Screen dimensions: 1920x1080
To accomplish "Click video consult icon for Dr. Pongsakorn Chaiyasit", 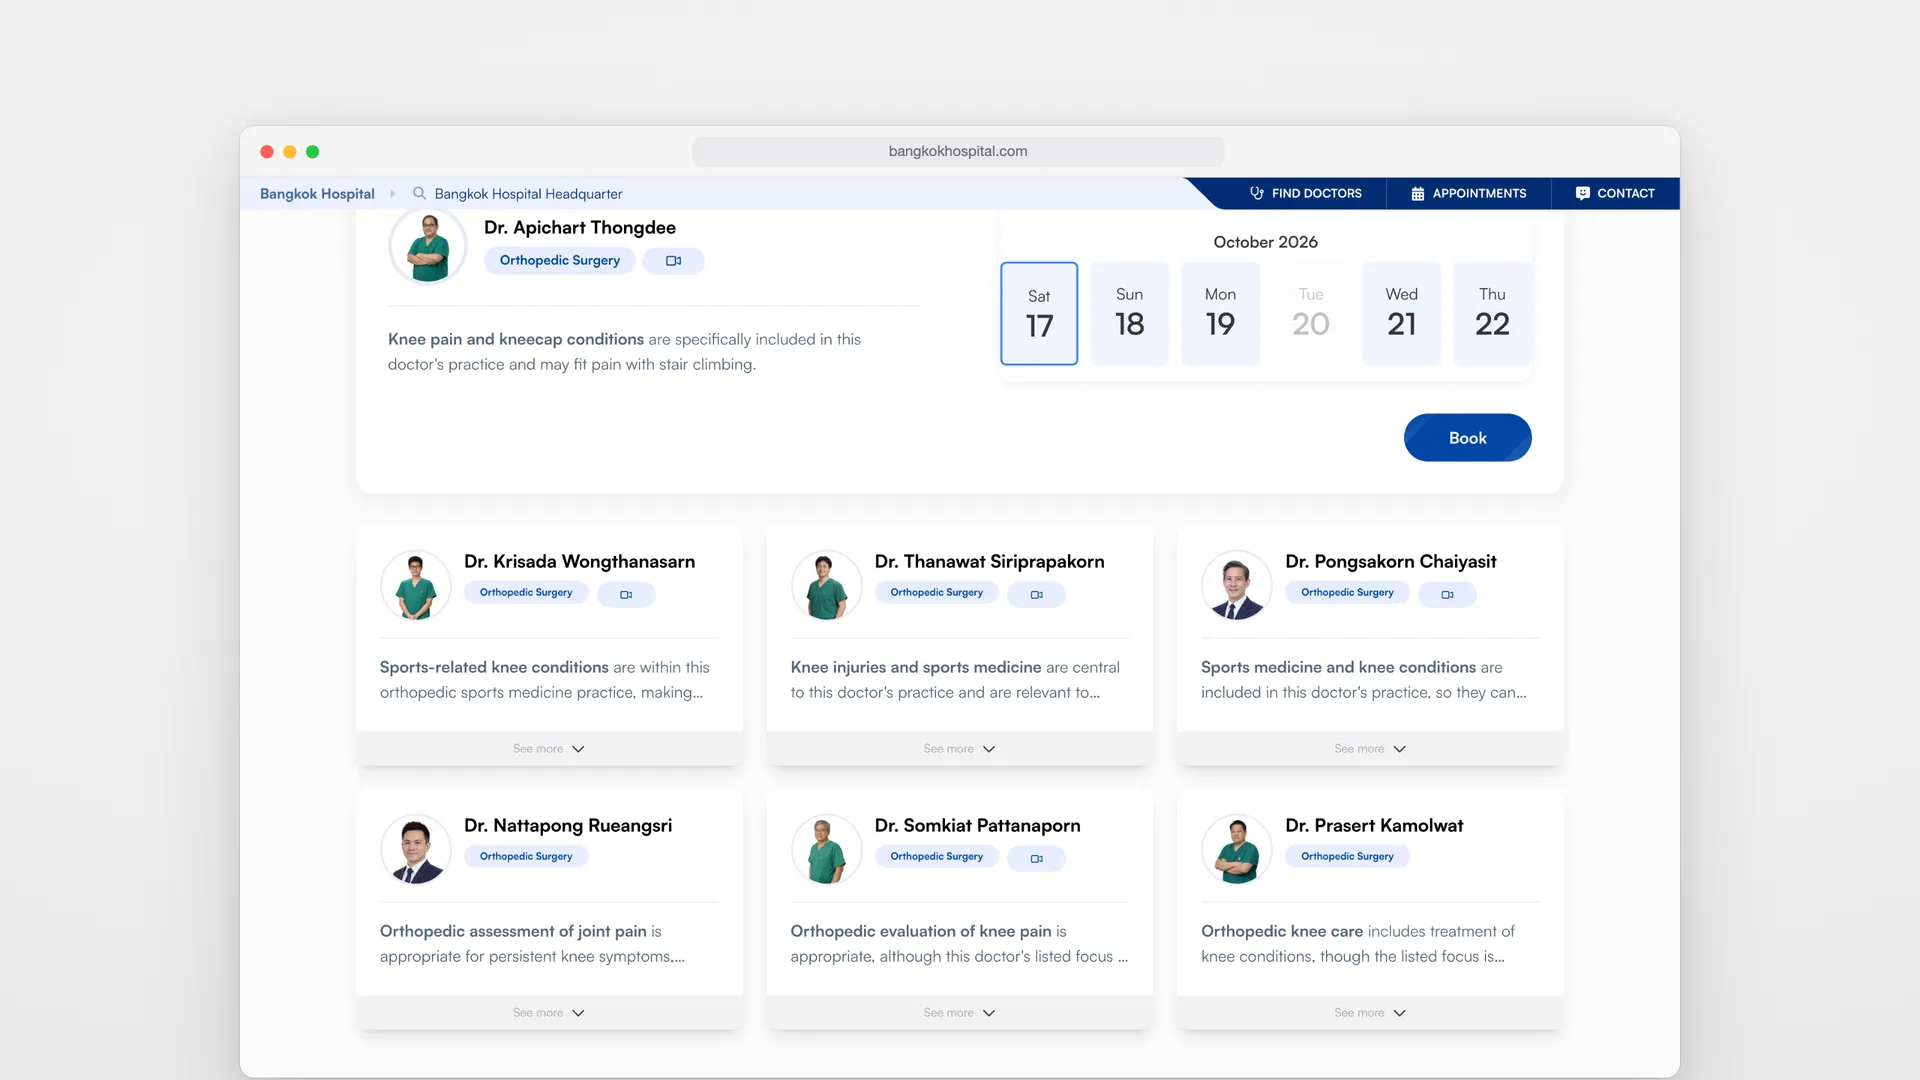I will click(x=1447, y=595).
